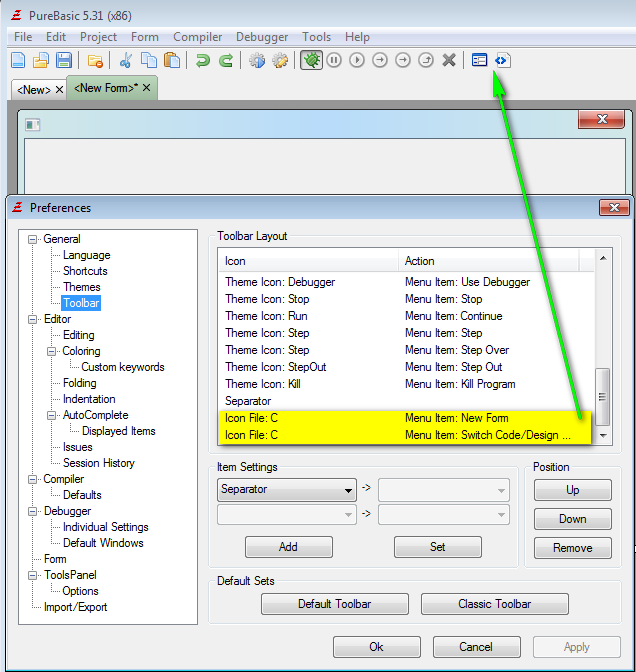The width and height of the screenshot is (636, 672).
Task: Open the Tools menu
Action: [x=316, y=37]
